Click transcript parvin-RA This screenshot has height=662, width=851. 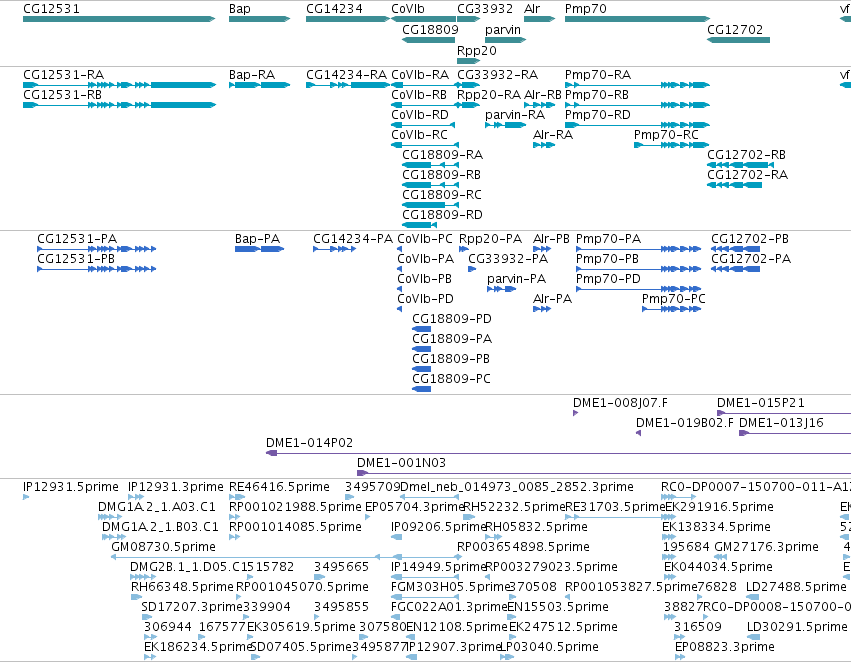pyautogui.click(x=505, y=125)
